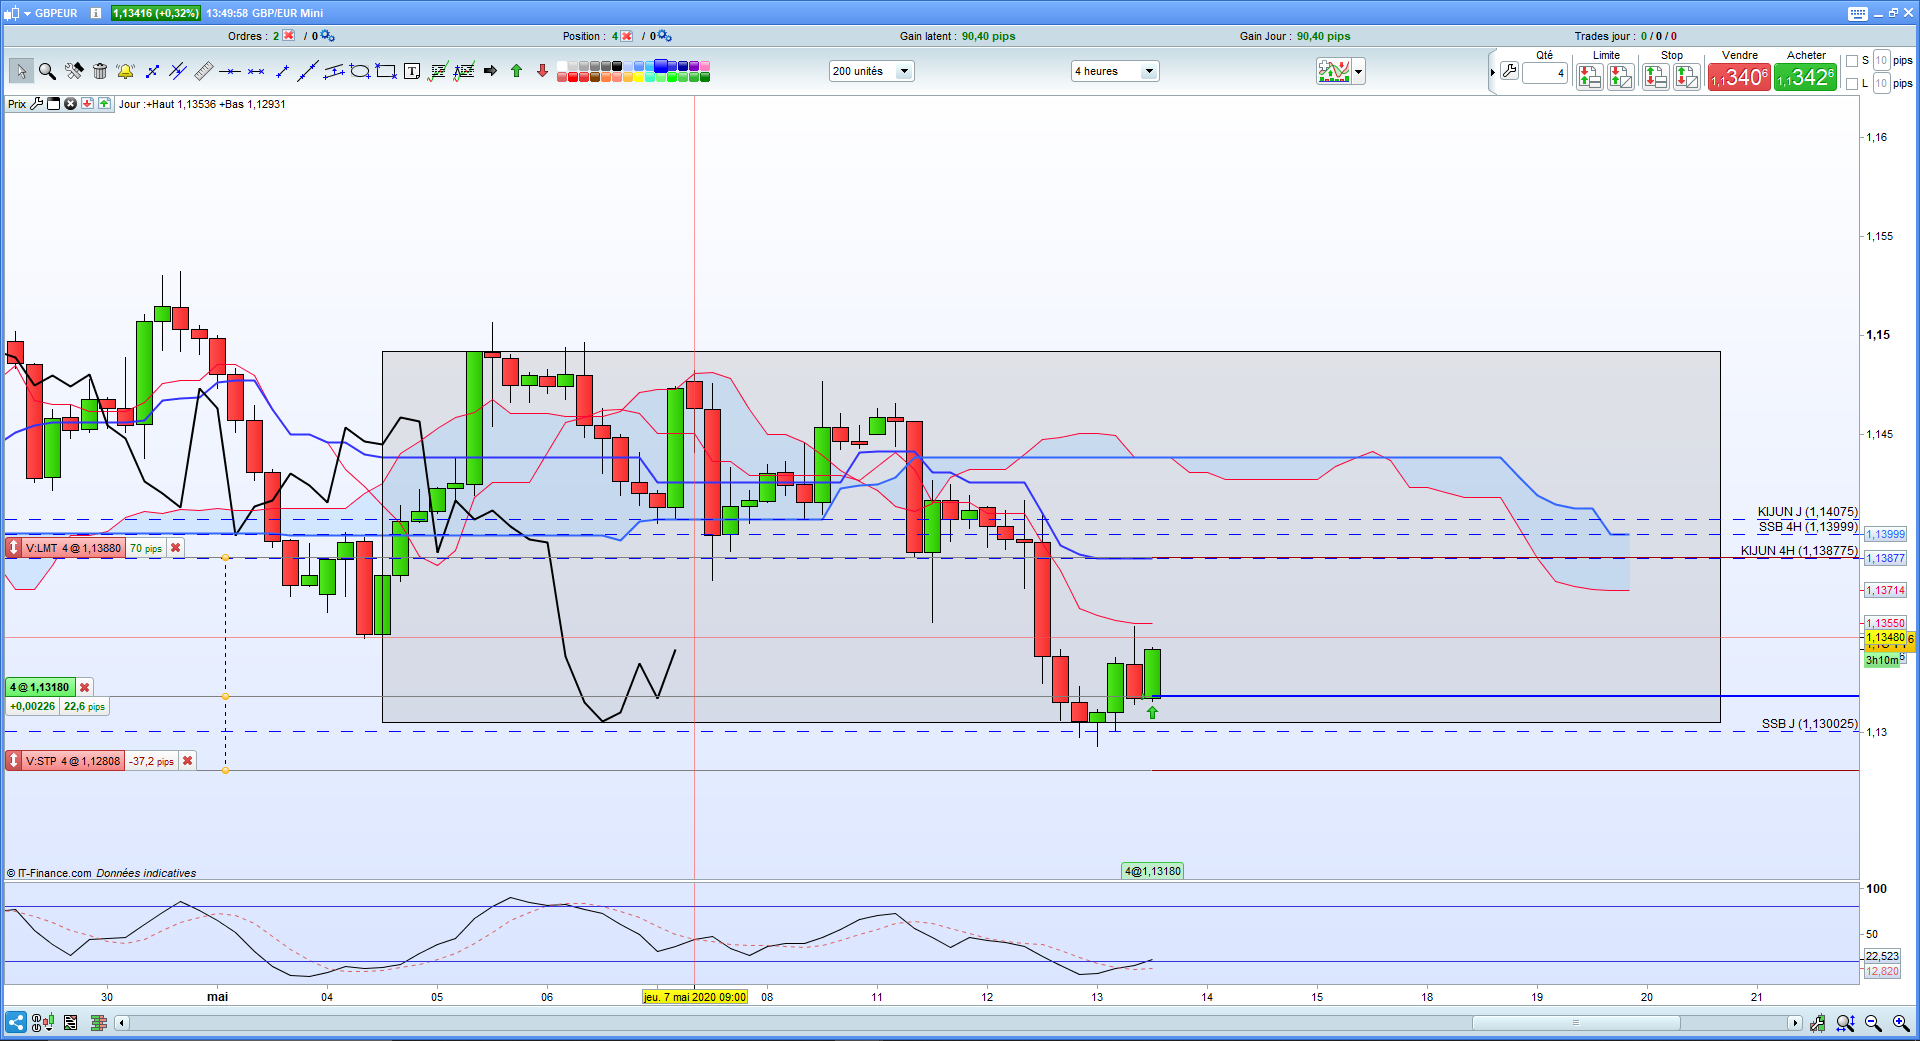The width and height of the screenshot is (1920, 1041).
Task: Enable the L limit pips checkbox
Action: [1852, 84]
